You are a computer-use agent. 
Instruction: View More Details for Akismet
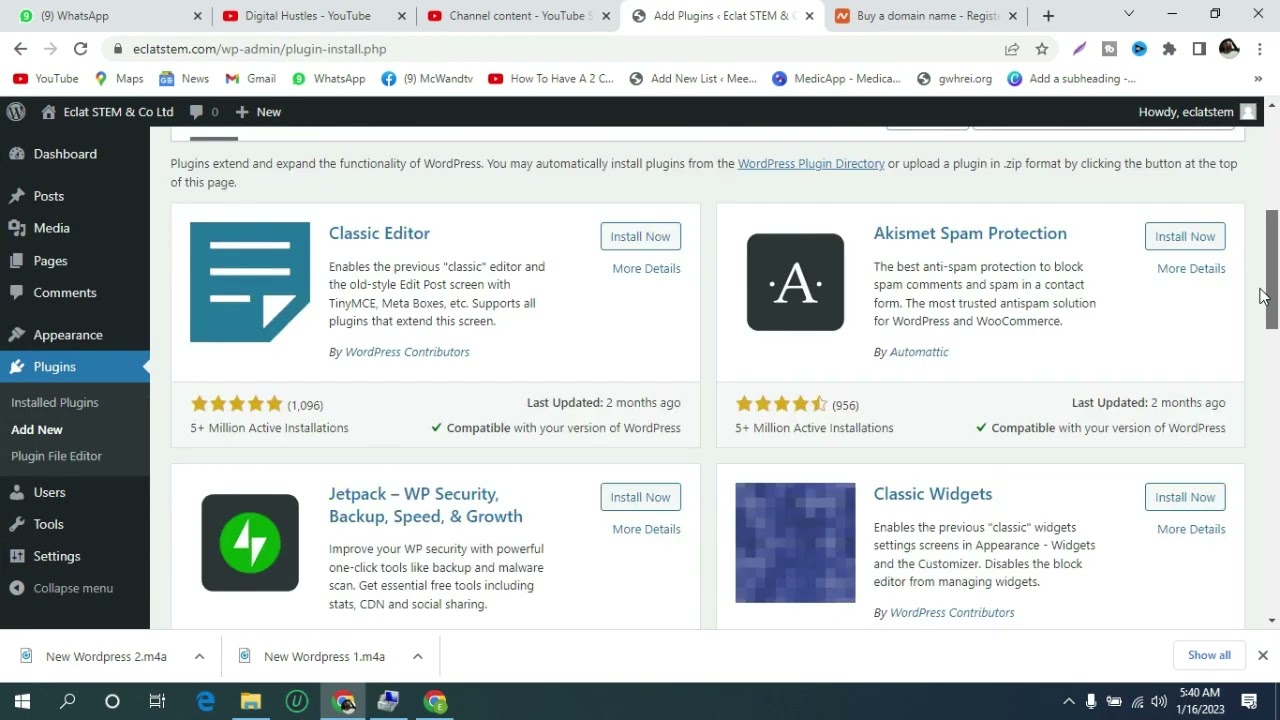point(1191,269)
